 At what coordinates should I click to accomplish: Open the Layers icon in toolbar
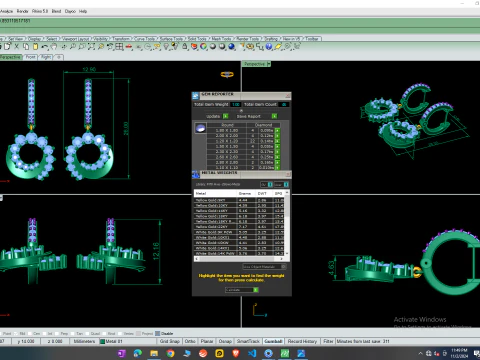pos(194,47)
